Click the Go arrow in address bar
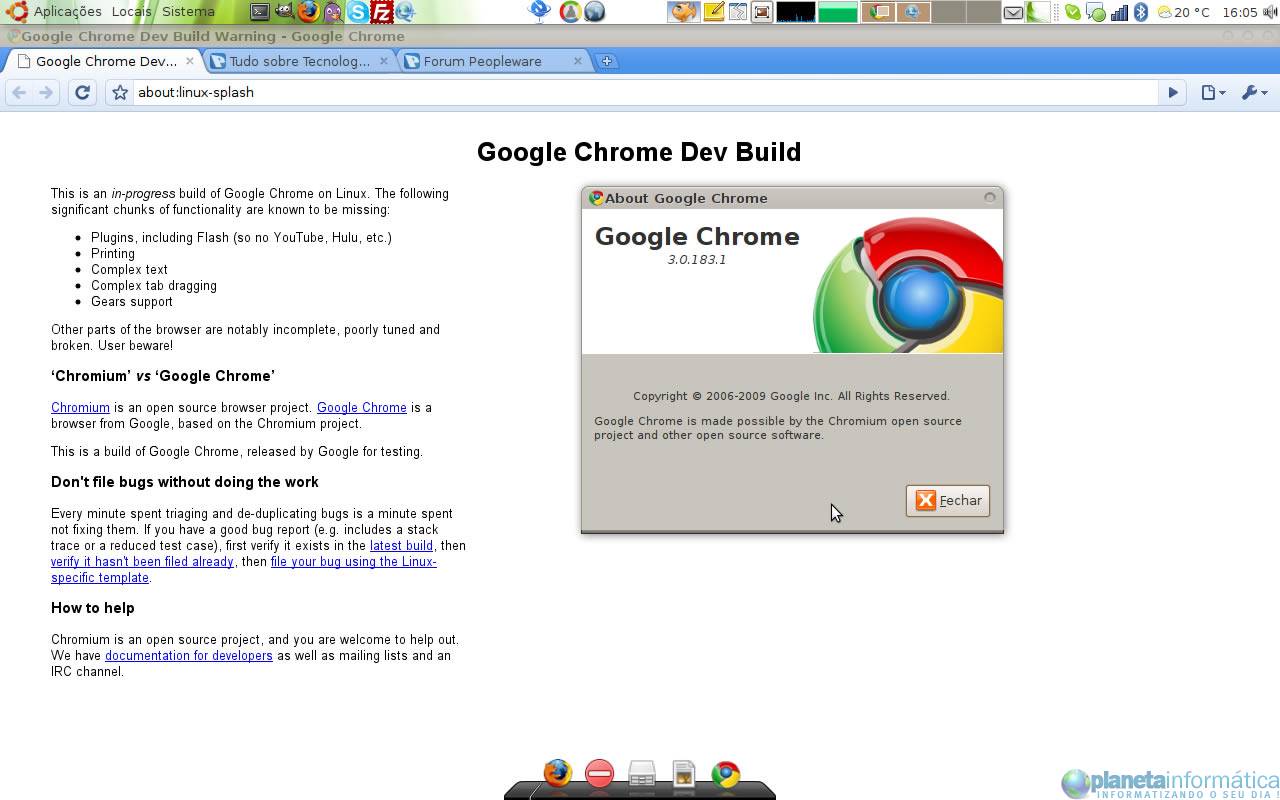Viewport: 1280px width, 800px height. tap(1173, 92)
